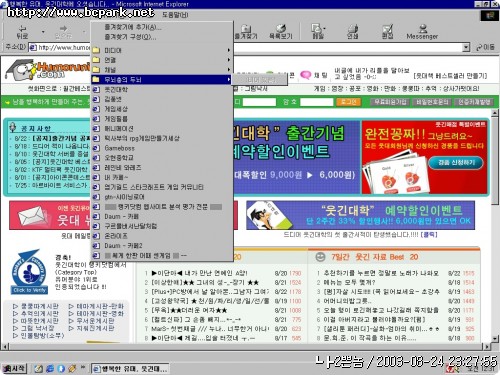Open '추천하기를 누르면 정말로 노래가 나와요' post
Screen dimensions: 500x375
coord(381,273)
